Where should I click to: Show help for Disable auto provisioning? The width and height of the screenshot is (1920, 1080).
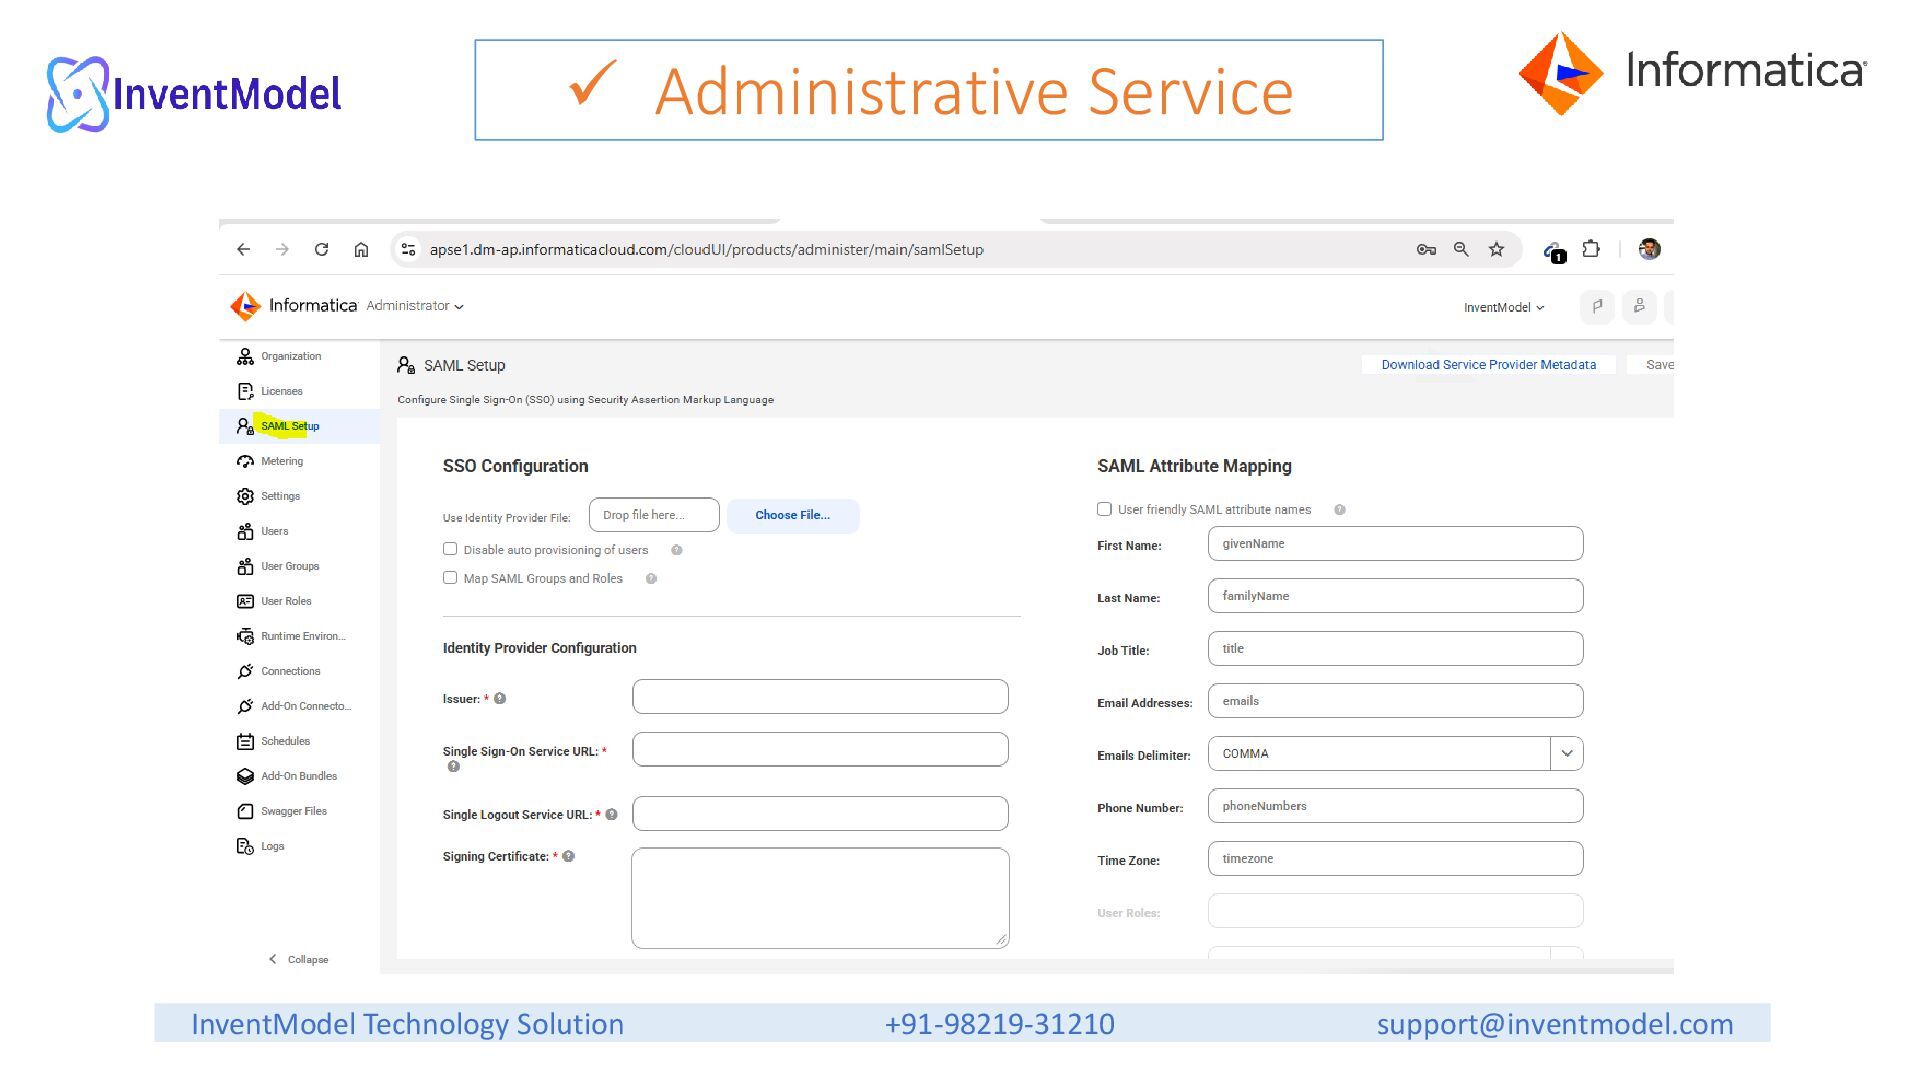pos(676,551)
